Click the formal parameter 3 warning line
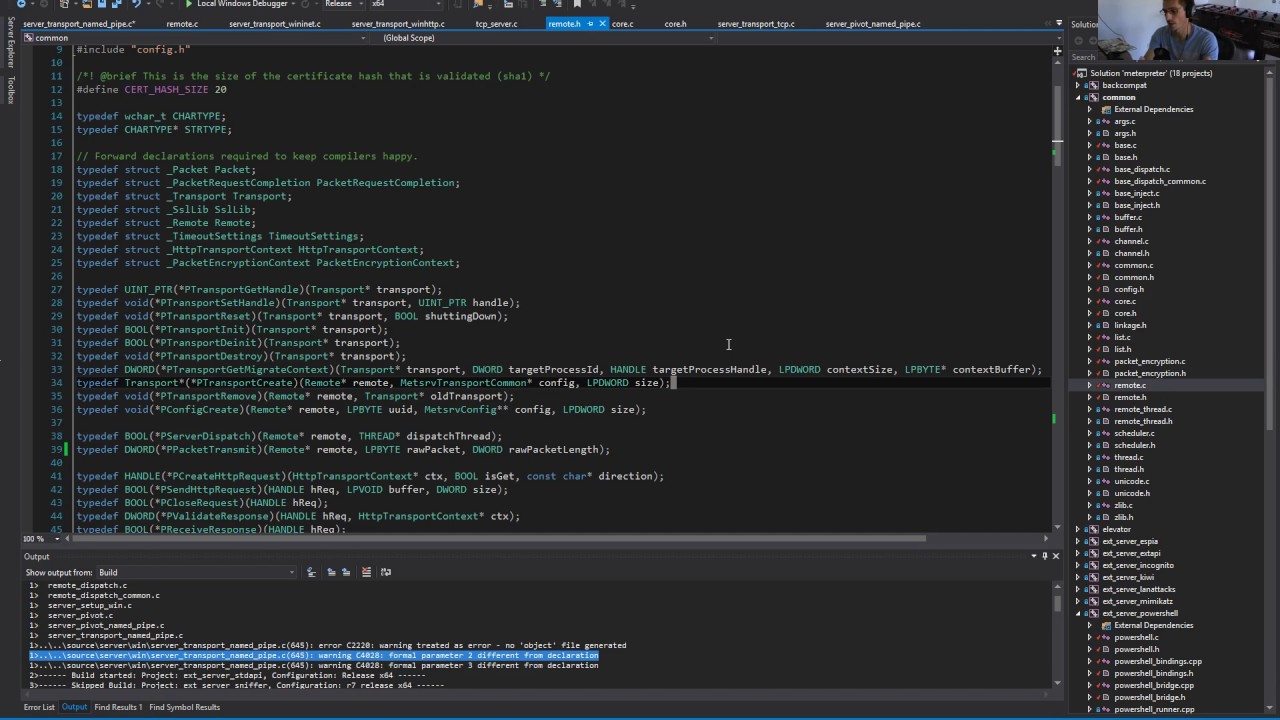The image size is (1280, 720). (313, 665)
